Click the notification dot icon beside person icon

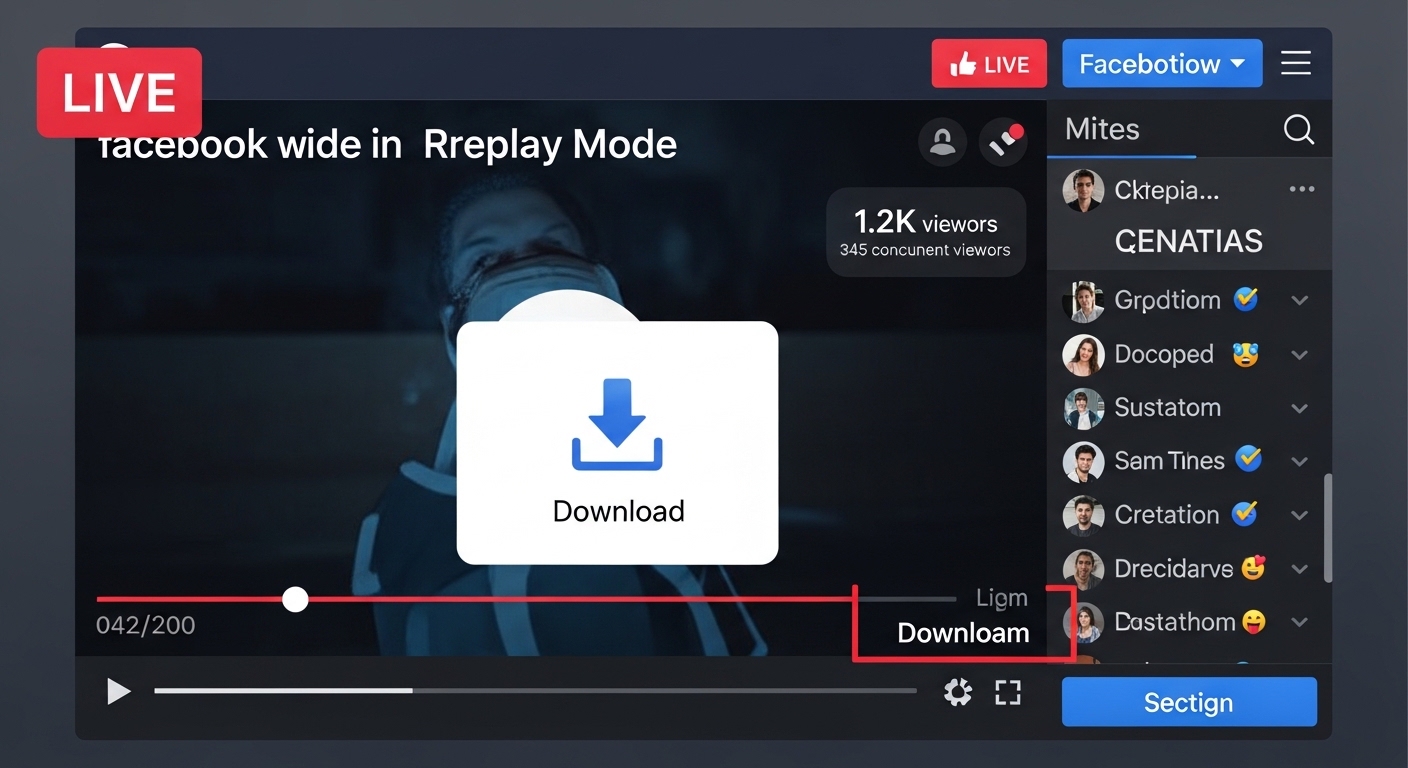tap(1003, 141)
